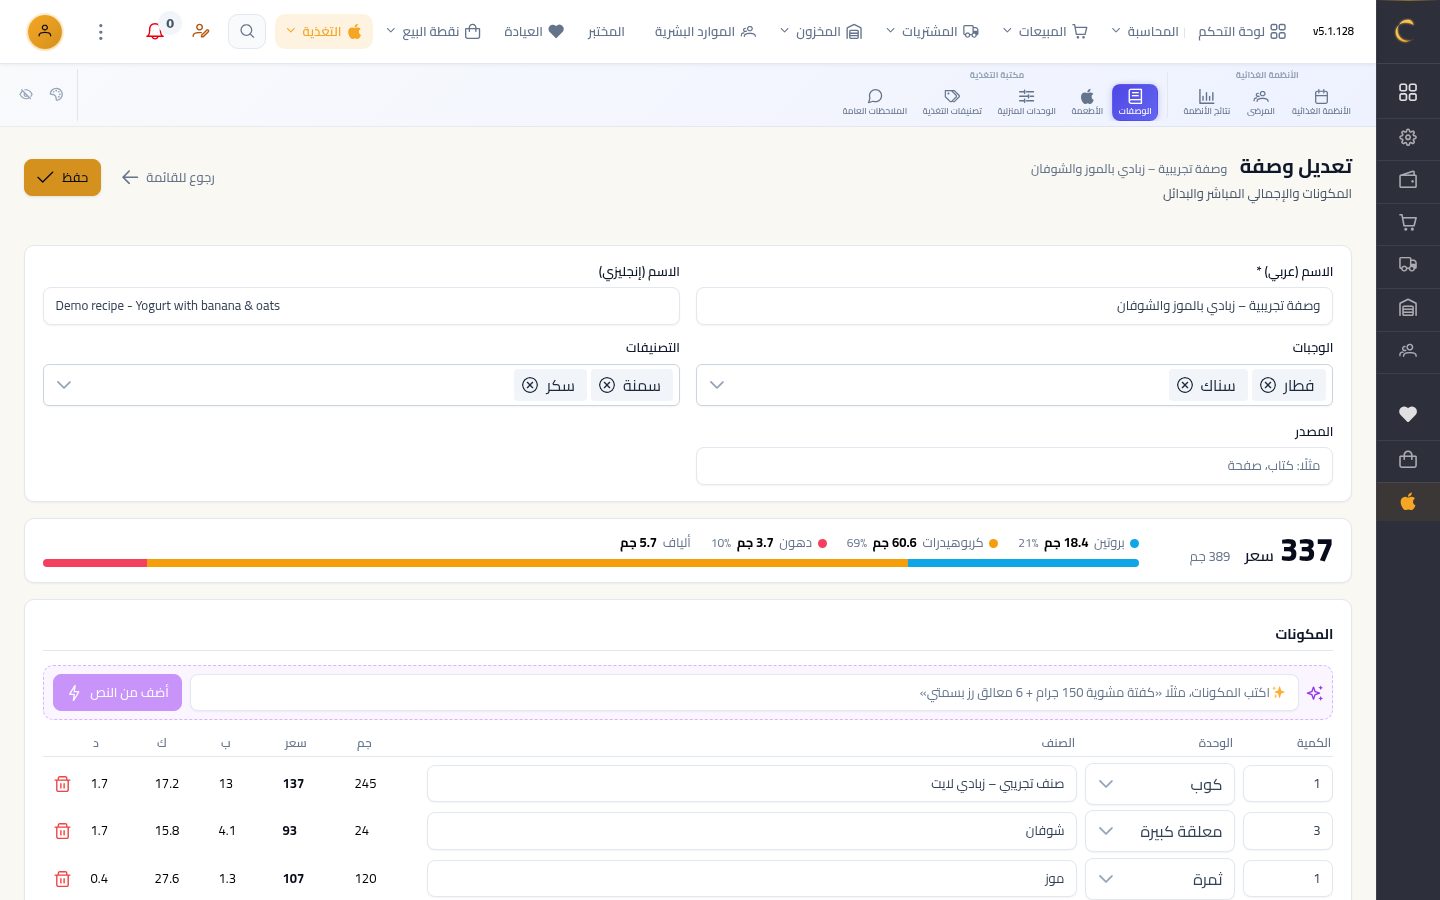The width and height of the screenshot is (1440, 900).
Task: Open المرضى patients in the ribbon
Action: pyautogui.click(x=1261, y=102)
